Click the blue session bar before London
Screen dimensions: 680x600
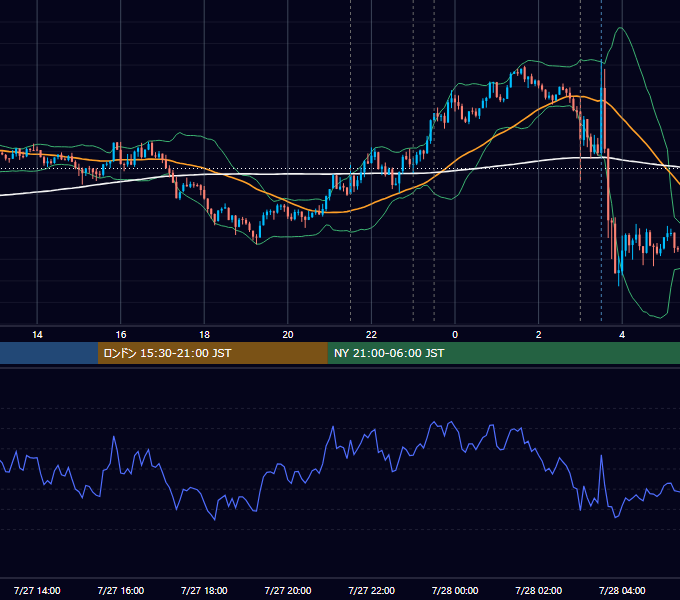pos(49,353)
